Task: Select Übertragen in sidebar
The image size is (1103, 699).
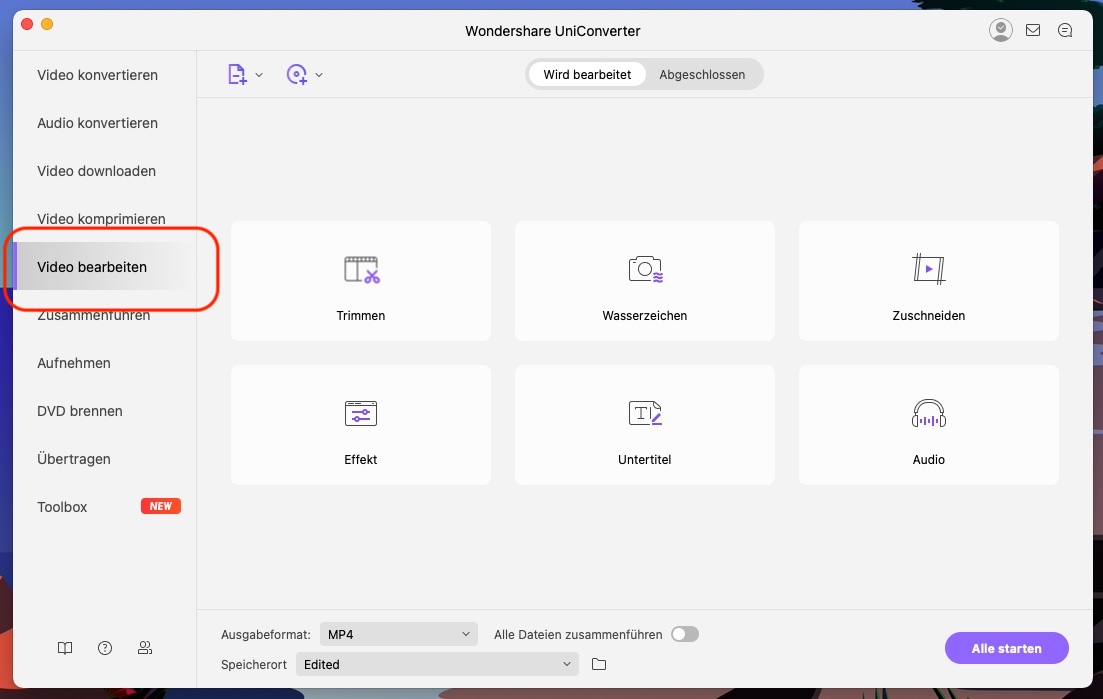Action: (x=104, y=458)
